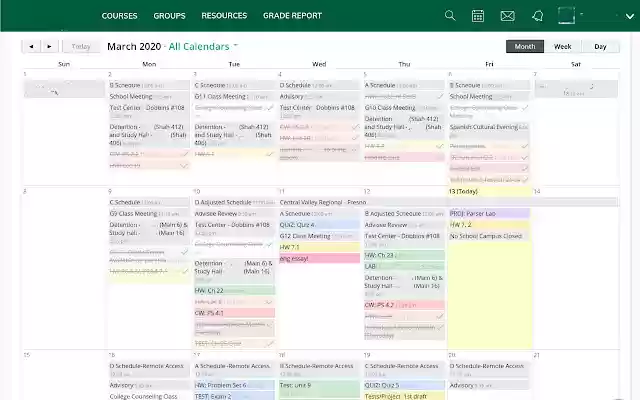Open QUIZ: Quiz 5 event
This screenshot has width=640, height=400.
click(404, 385)
